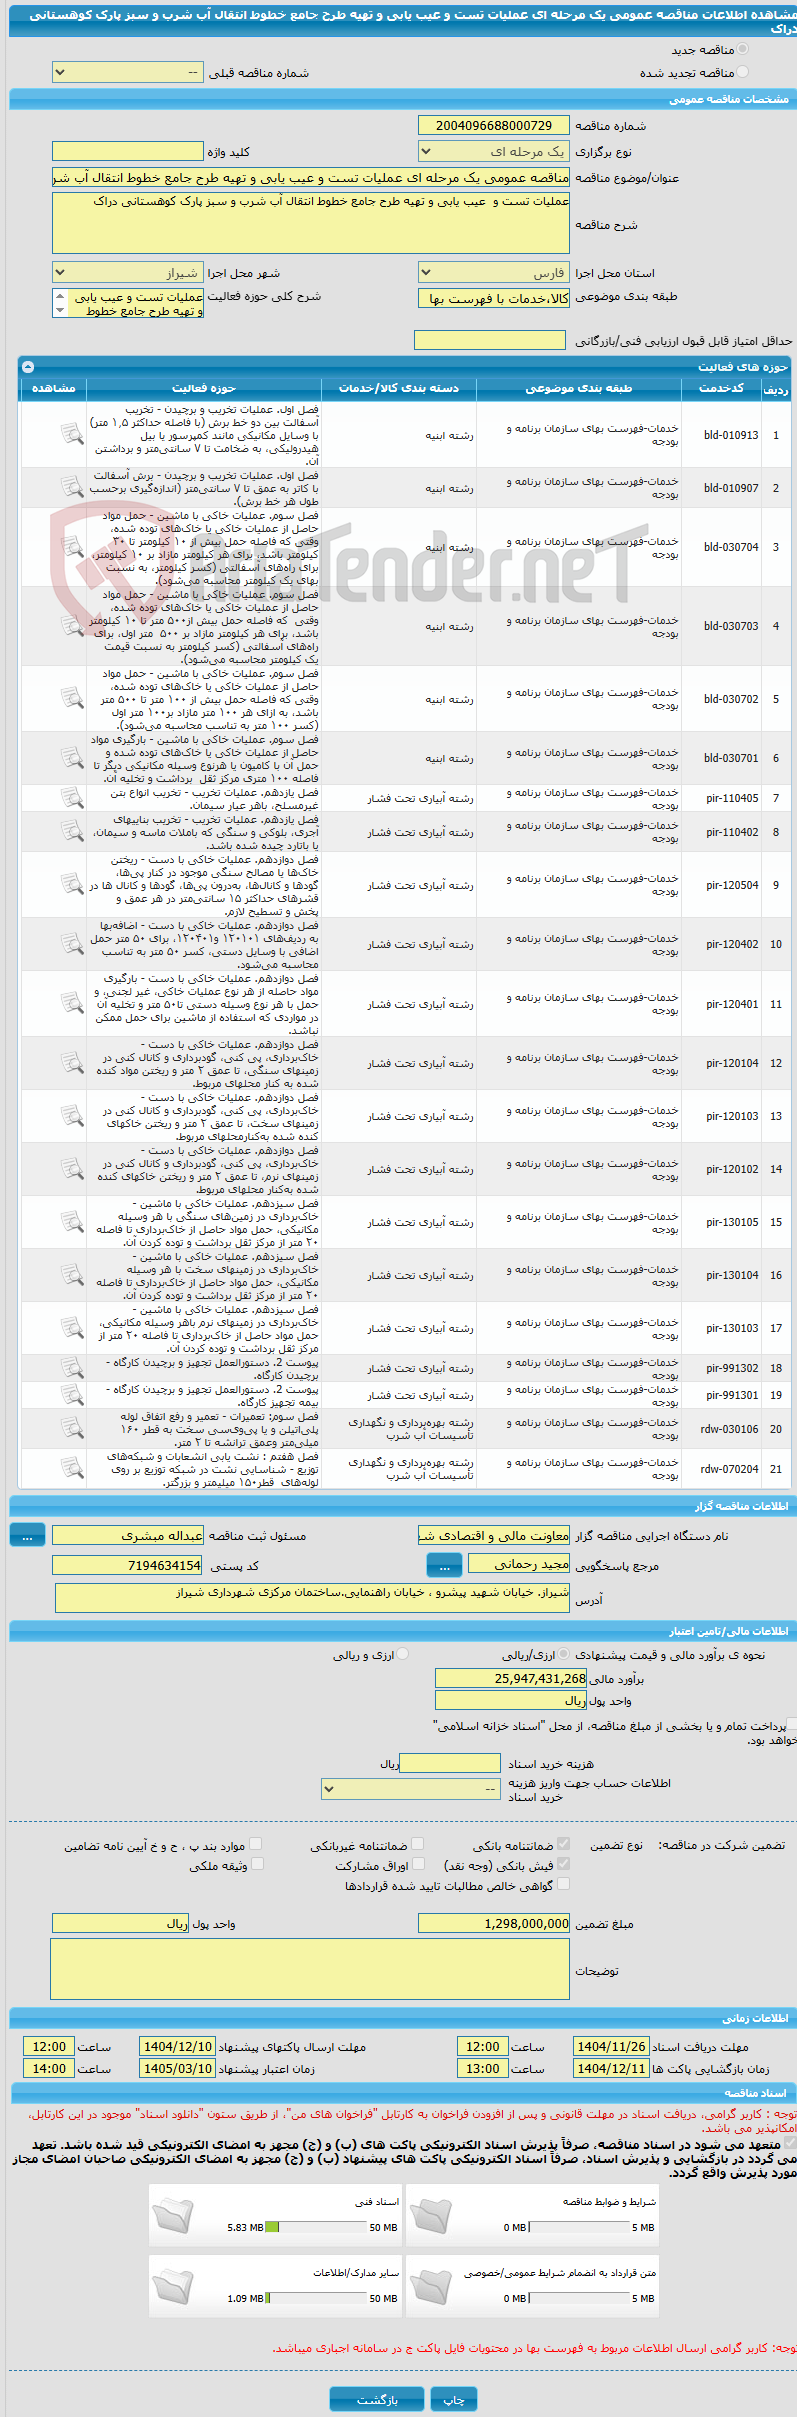
Task: Open view icon for row pir-130105
Action: 71,1221
